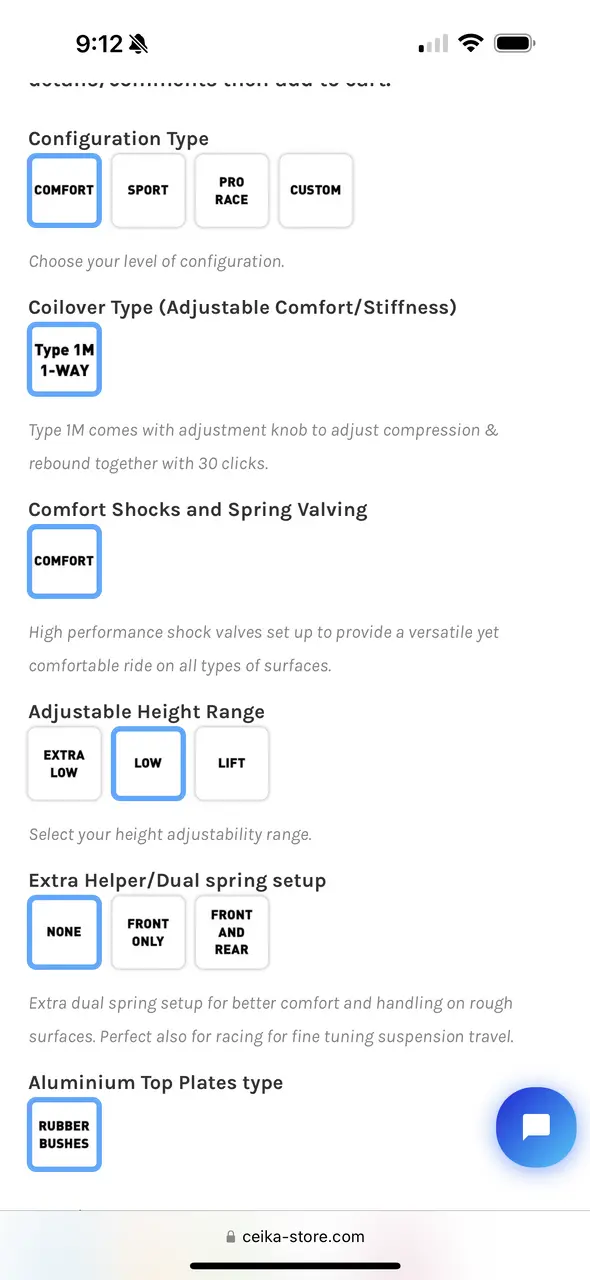The image size is (590, 1280).
Task: Tap the lock icon in address bar
Action: tap(231, 1237)
